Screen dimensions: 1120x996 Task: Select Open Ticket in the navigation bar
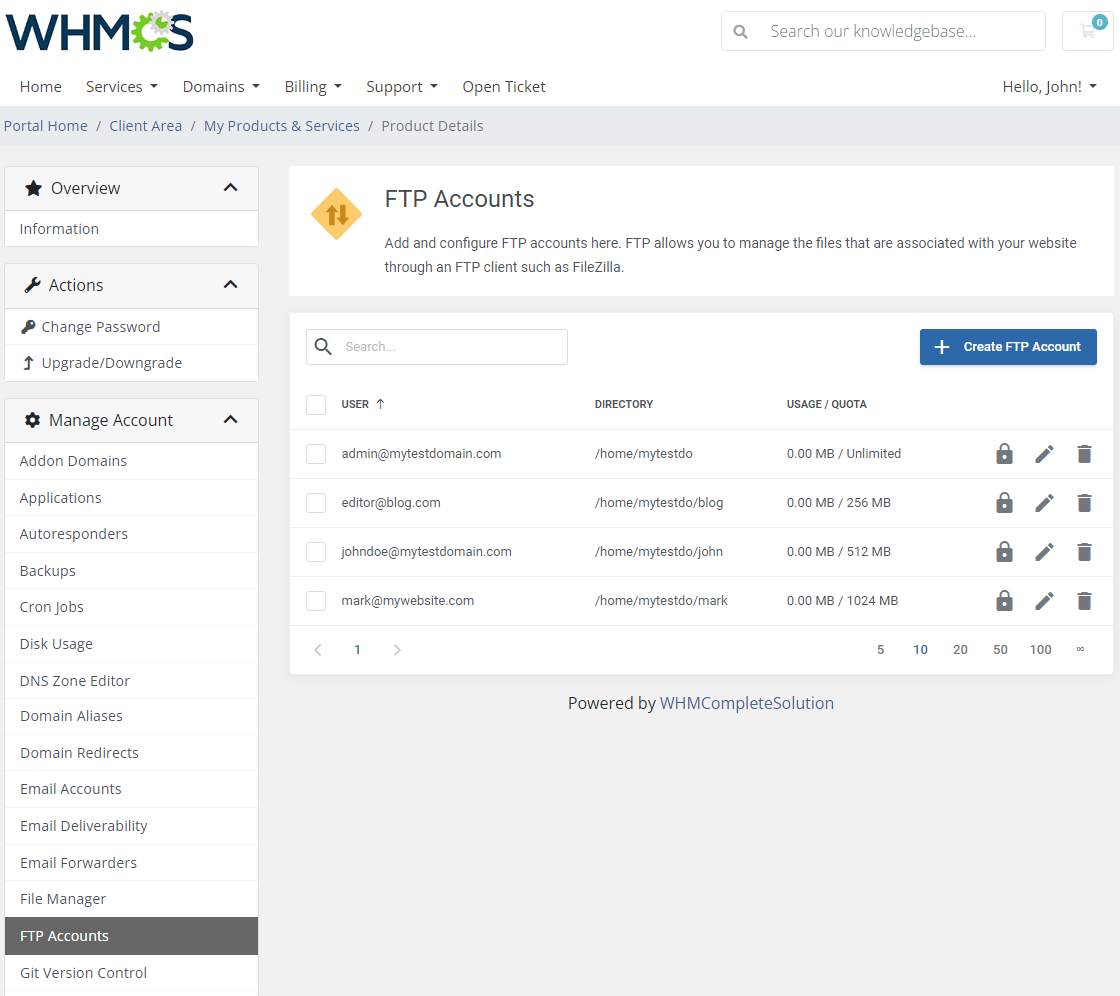point(504,86)
